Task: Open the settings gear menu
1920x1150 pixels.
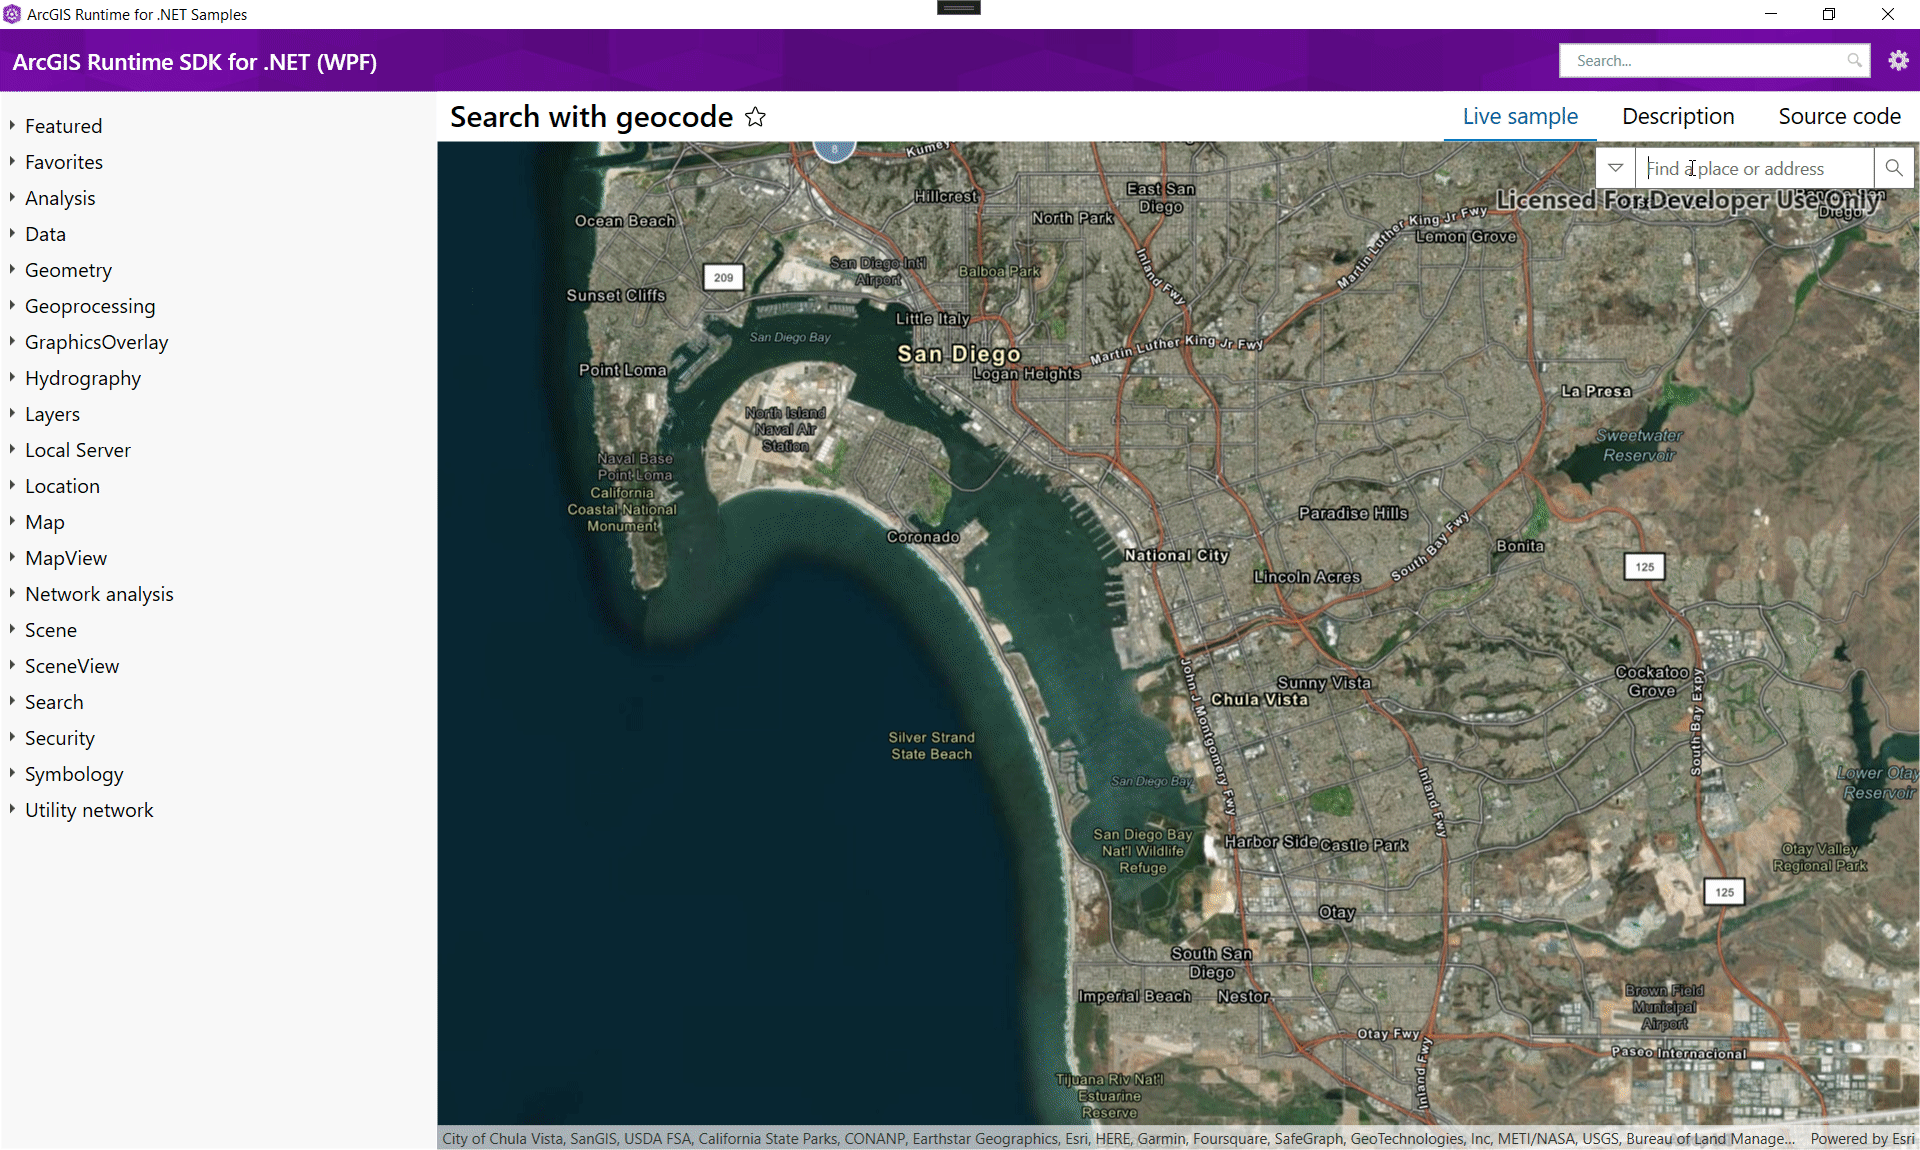Action: tap(1898, 60)
